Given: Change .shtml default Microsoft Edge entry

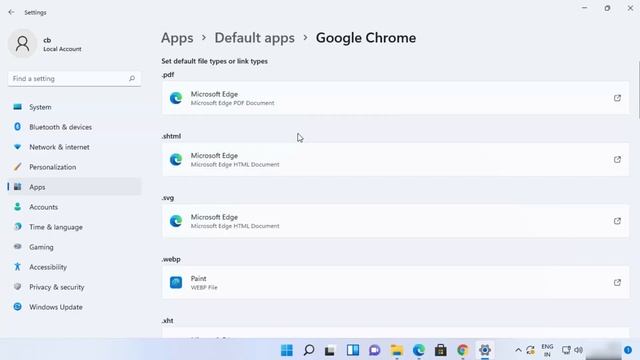Looking at the screenshot, I should coord(396,160).
